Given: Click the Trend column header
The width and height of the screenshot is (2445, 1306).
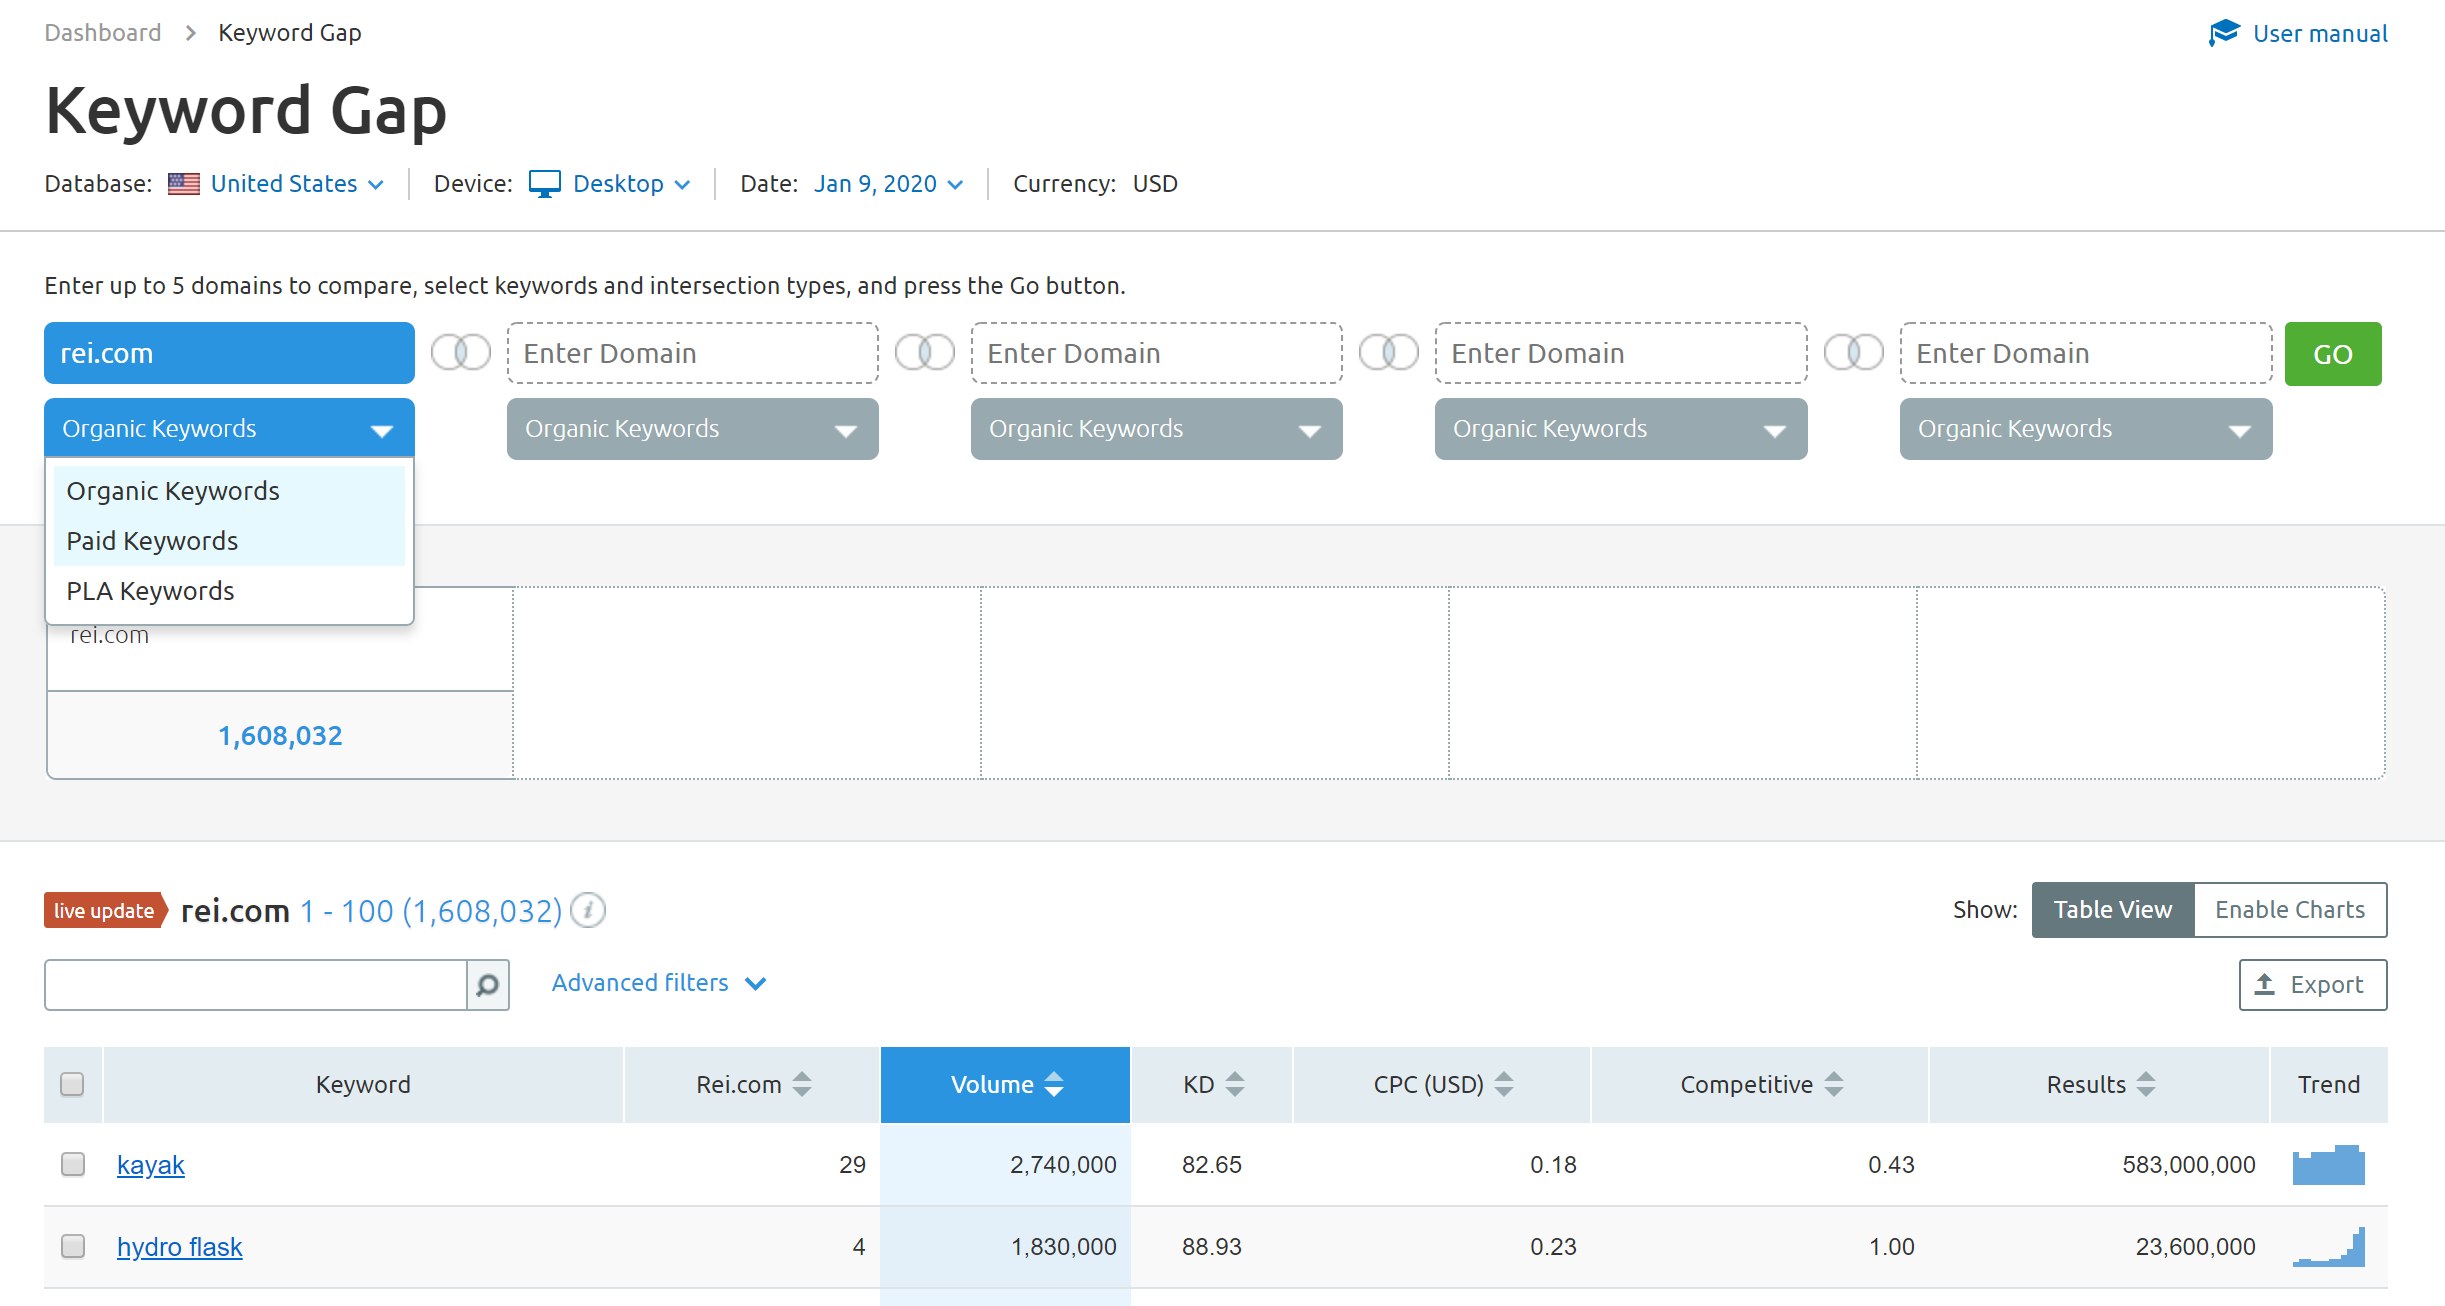Looking at the screenshot, I should pyautogui.click(x=2328, y=1084).
